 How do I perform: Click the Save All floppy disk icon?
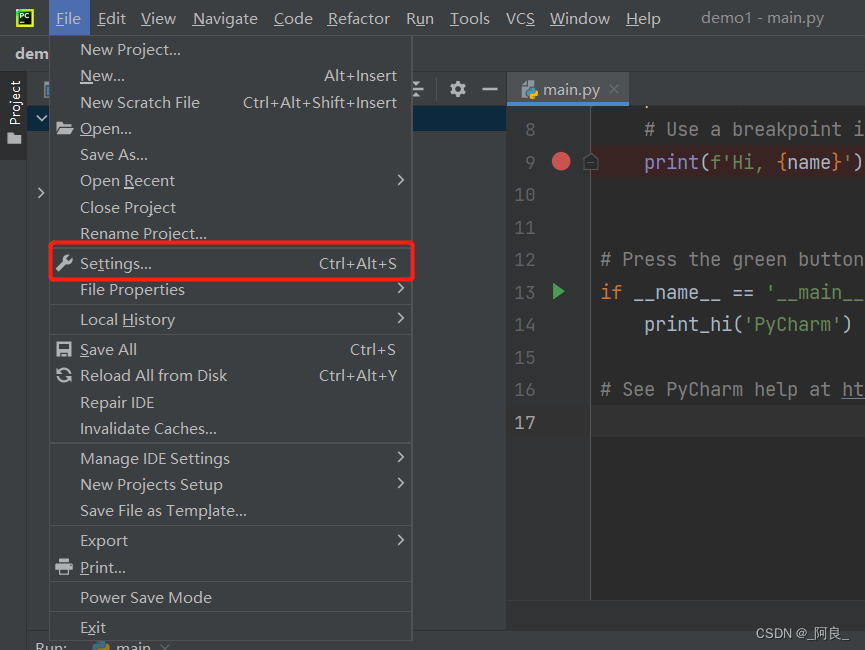click(62, 349)
